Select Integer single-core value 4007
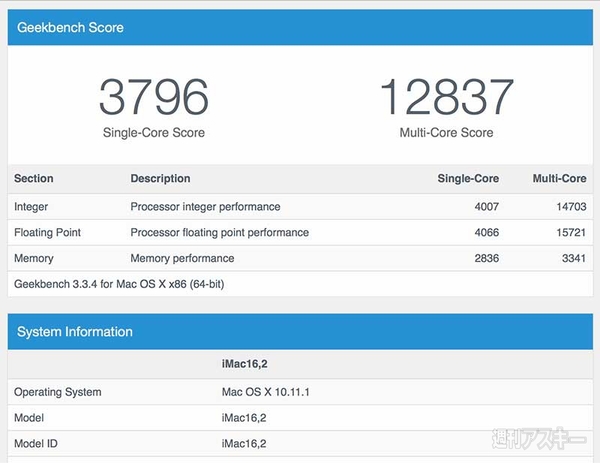 [x=487, y=207]
